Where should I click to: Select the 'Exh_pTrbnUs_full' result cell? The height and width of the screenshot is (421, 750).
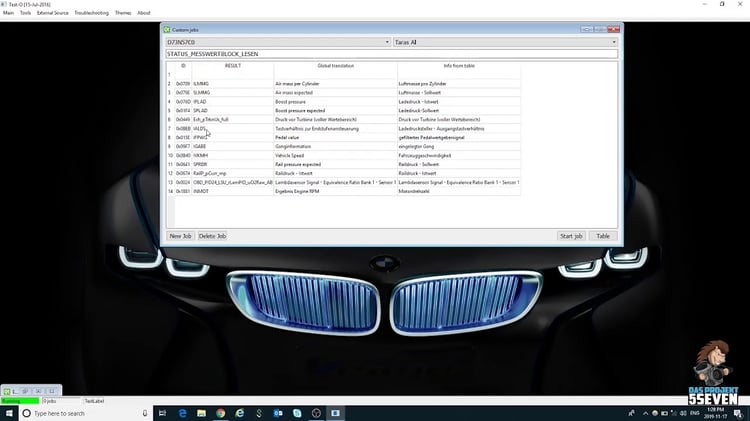[232, 120]
